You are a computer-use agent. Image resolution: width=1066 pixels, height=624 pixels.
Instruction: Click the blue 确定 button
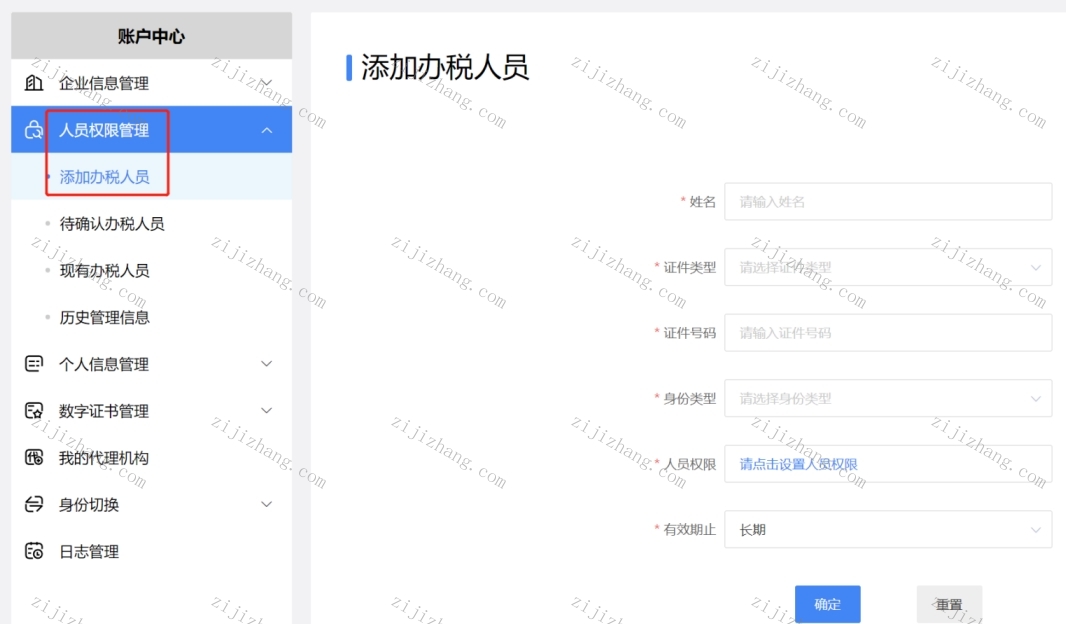pyautogui.click(x=827, y=604)
